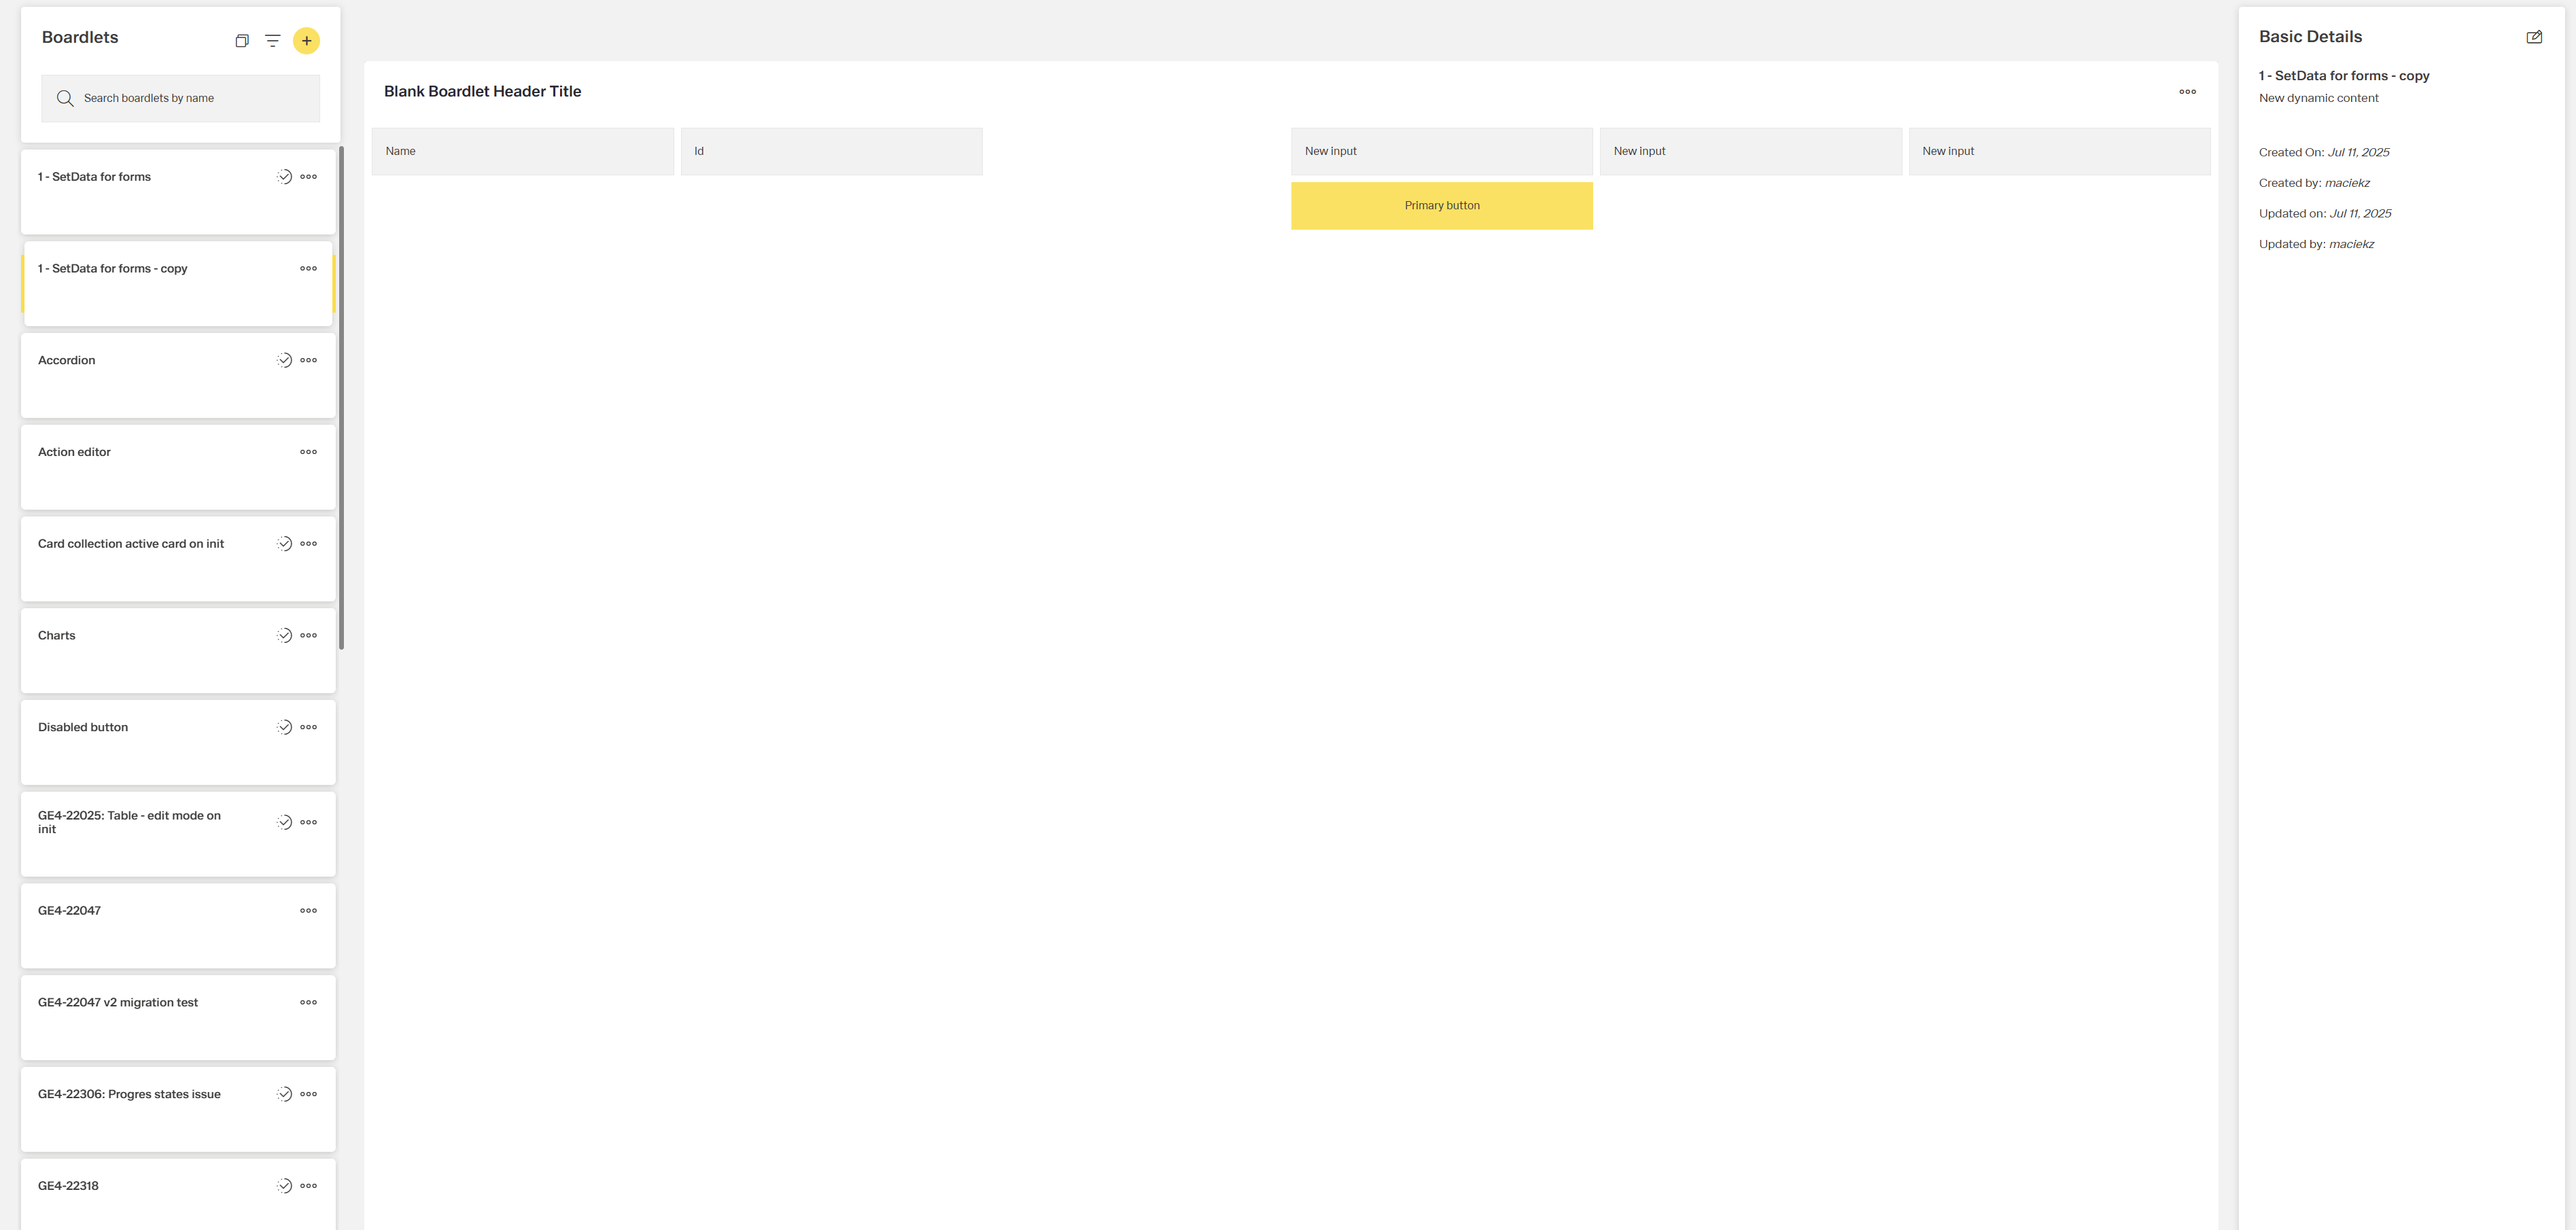Click the search magnifier icon in Boardlets sidebar
The height and width of the screenshot is (1230, 2576).
coord(65,98)
